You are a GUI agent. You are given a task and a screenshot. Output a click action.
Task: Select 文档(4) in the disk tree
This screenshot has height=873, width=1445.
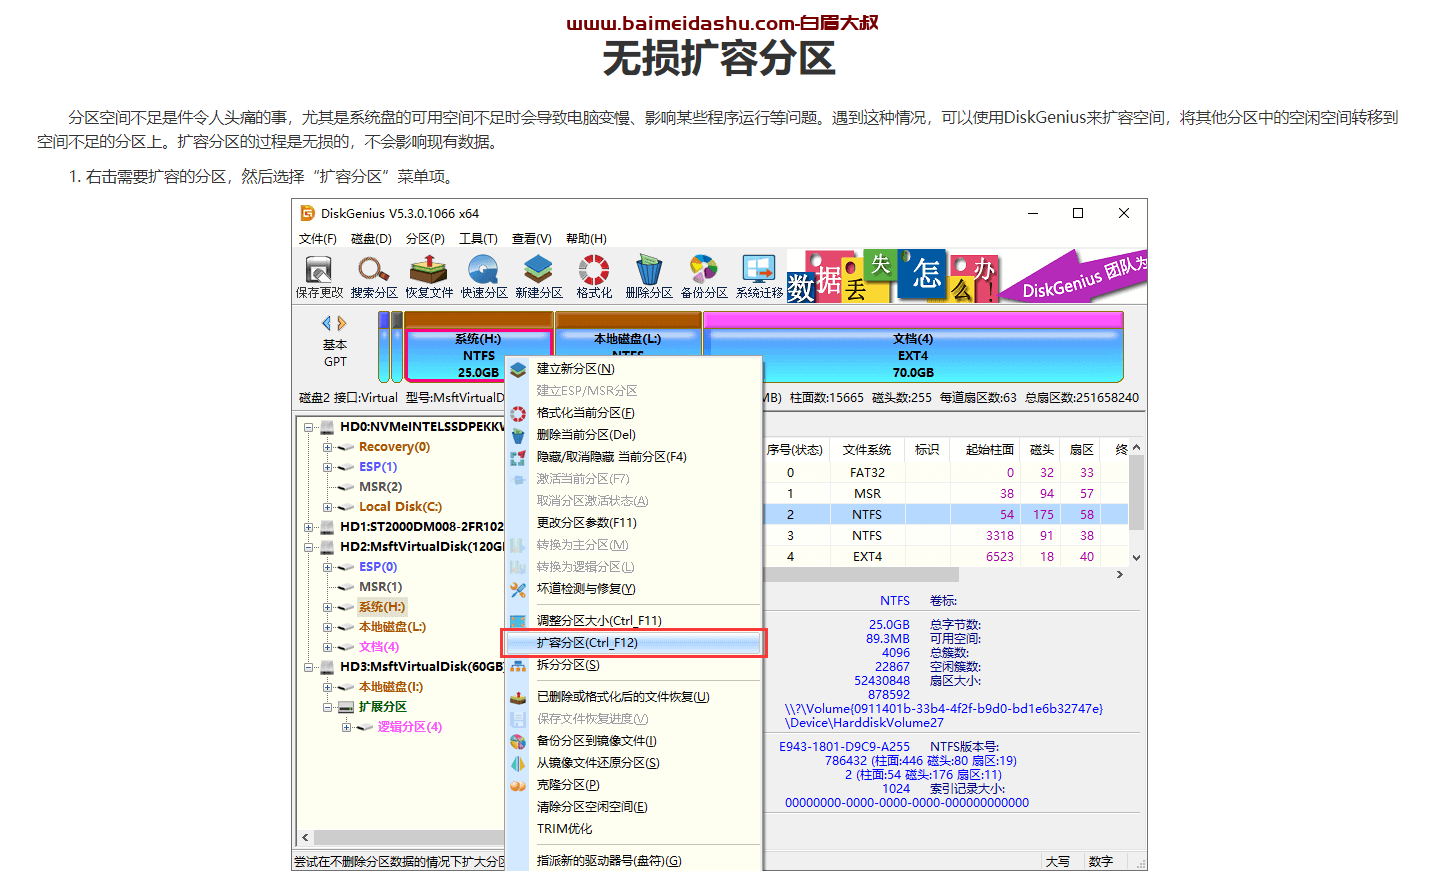point(379,647)
